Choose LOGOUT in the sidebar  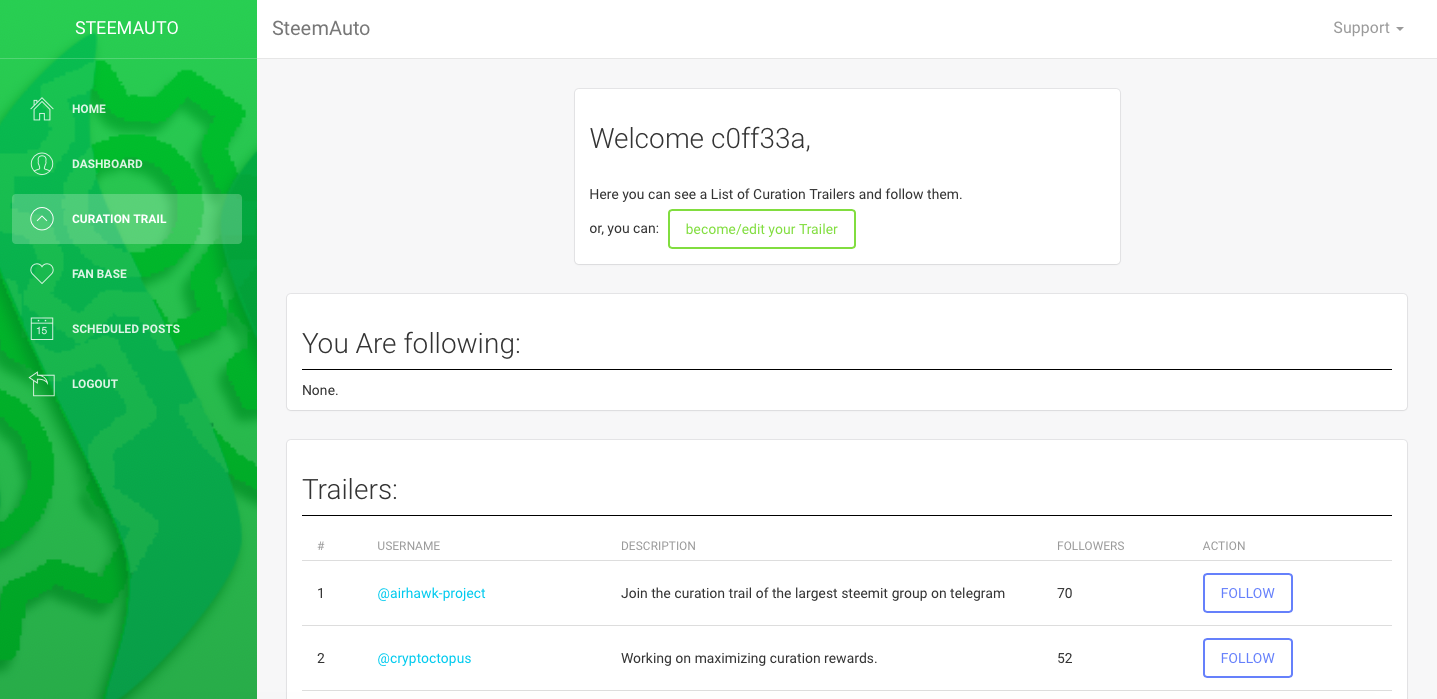[x=127, y=384]
